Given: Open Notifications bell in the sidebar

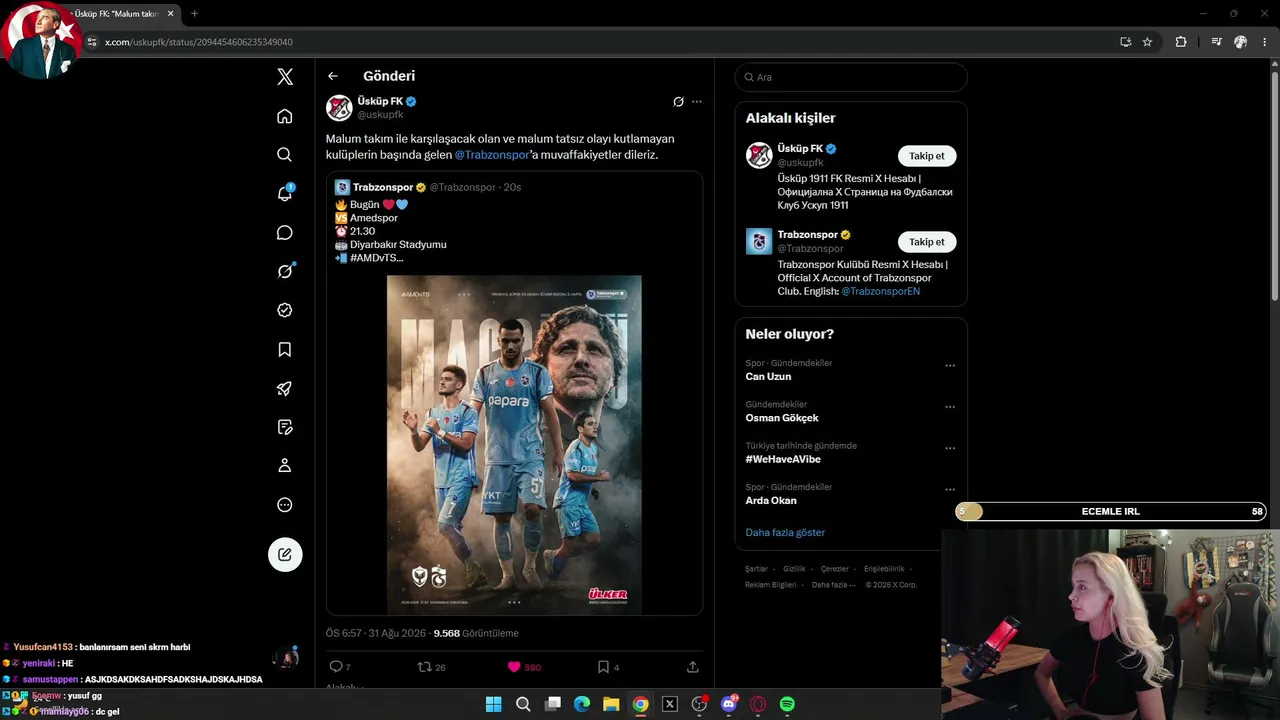Looking at the screenshot, I should point(285,193).
